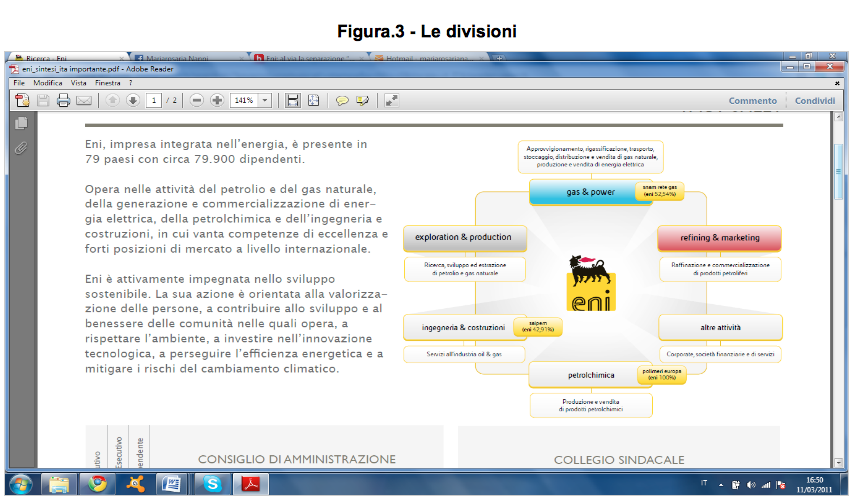This screenshot has height=504, width=856.
Task: Switch to Ricerca - Eni browser tab
Action: [68, 57]
